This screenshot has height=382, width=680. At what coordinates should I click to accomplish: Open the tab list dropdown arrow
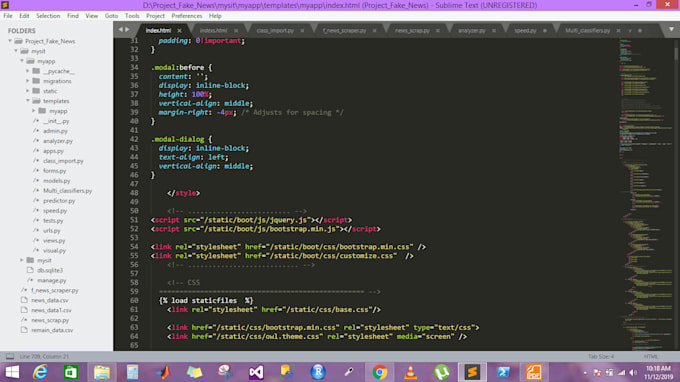[671, 29]
